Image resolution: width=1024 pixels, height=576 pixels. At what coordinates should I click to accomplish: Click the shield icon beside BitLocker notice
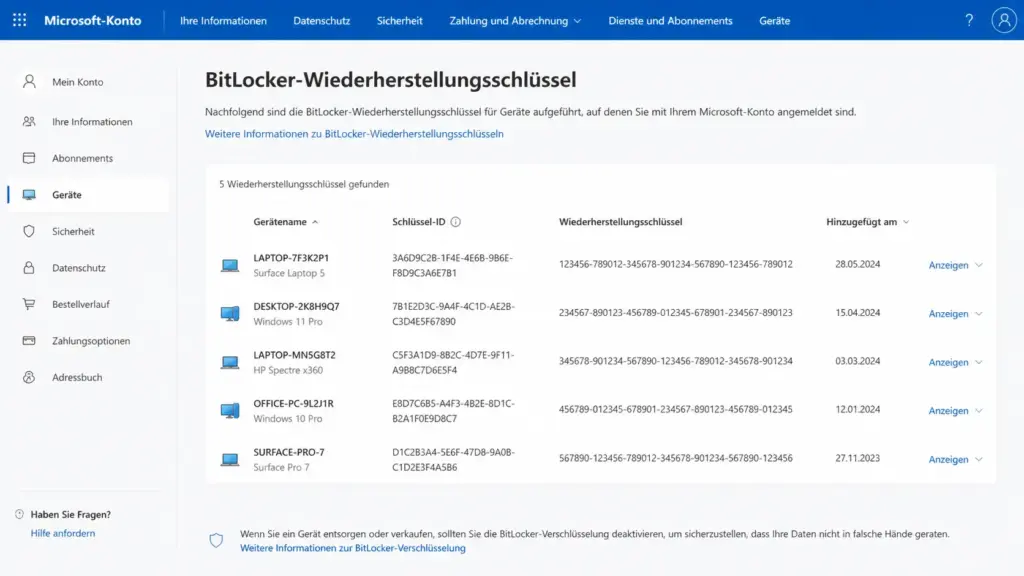coord(216,540)
